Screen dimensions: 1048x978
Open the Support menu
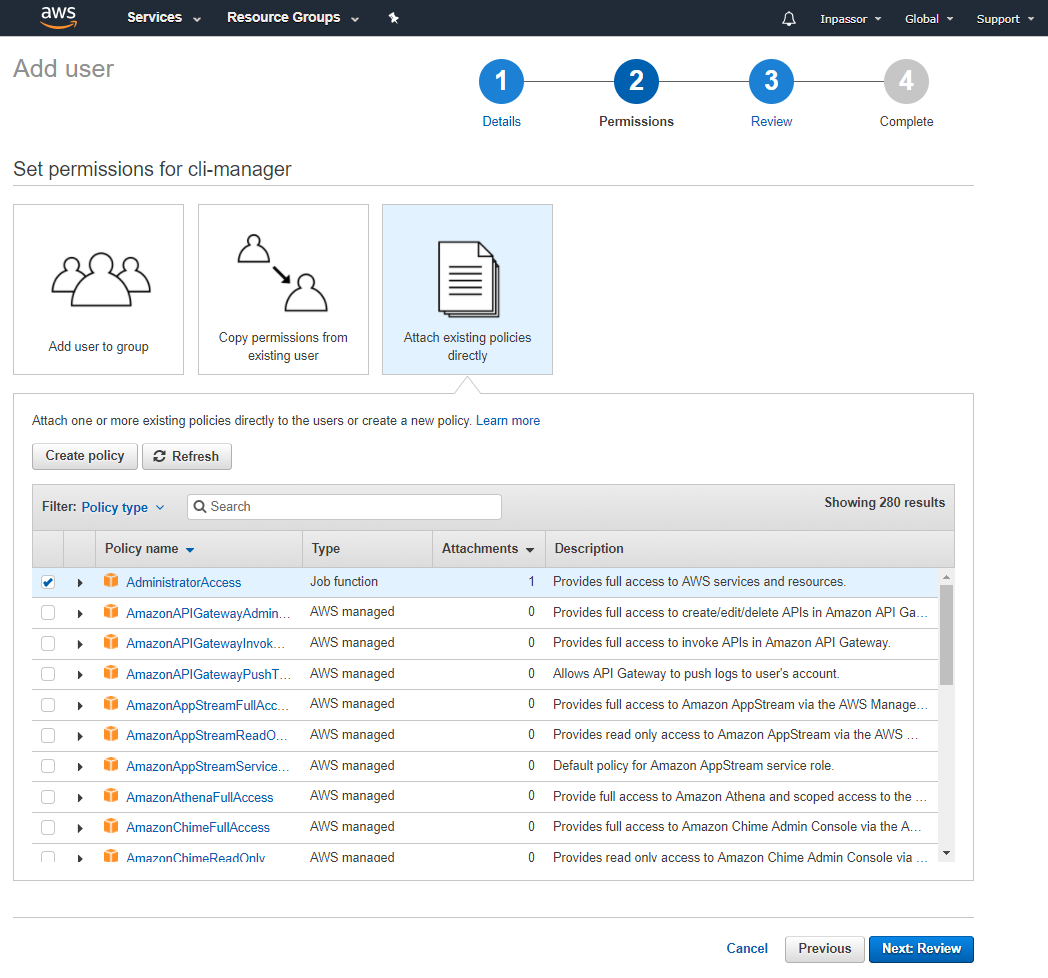point(1005,19)
